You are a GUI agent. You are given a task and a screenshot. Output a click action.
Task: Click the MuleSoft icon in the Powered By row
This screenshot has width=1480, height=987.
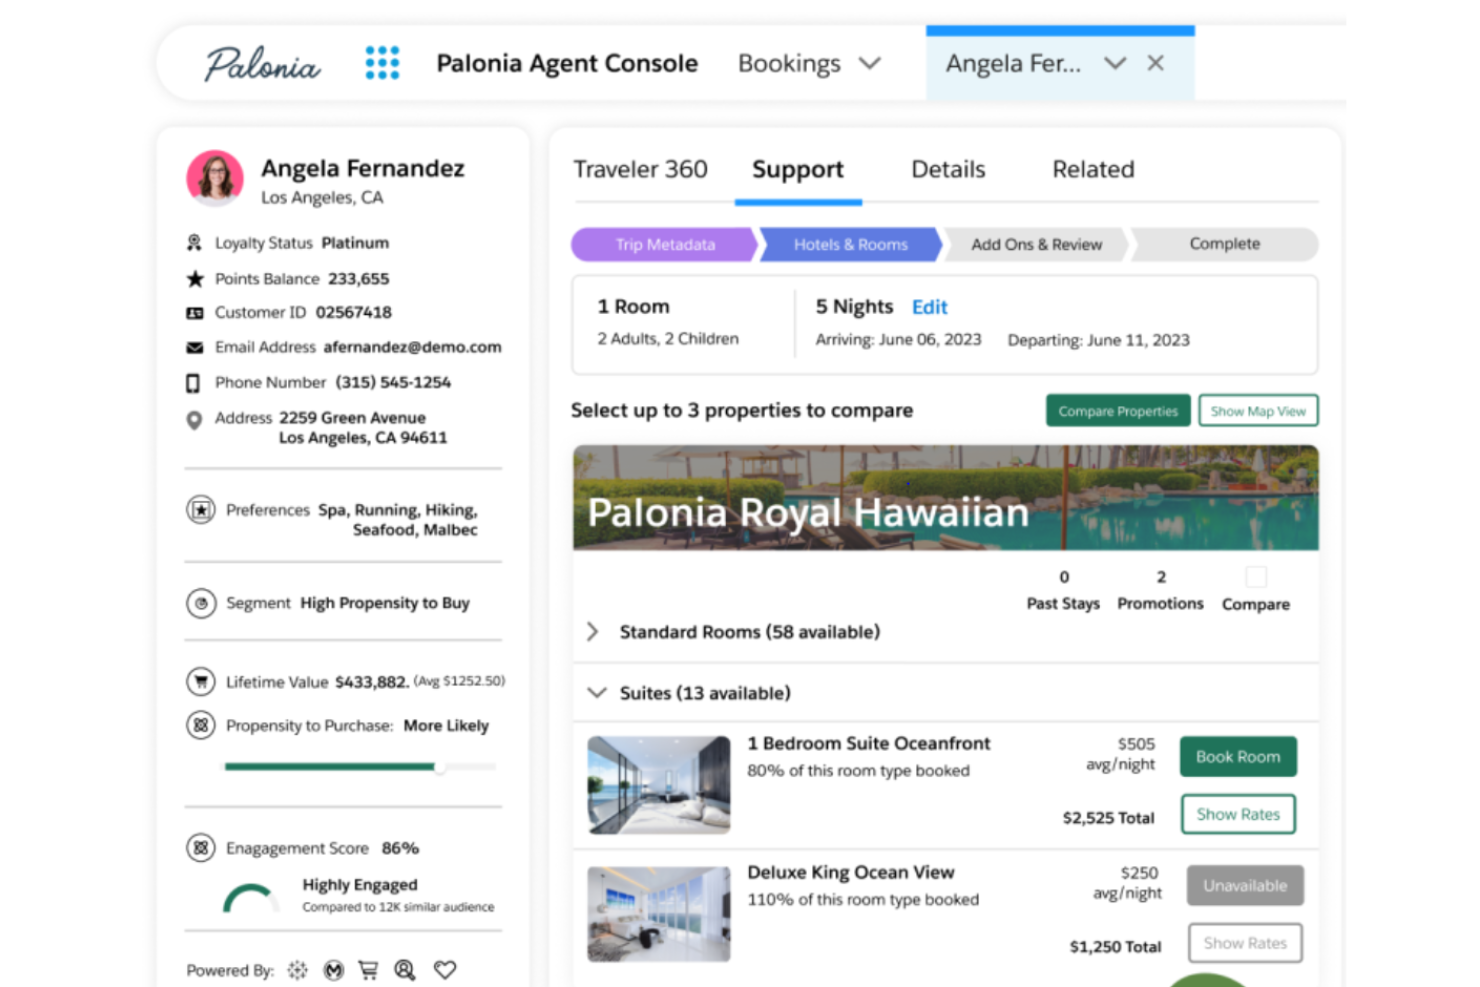click(x=333, y=969)
